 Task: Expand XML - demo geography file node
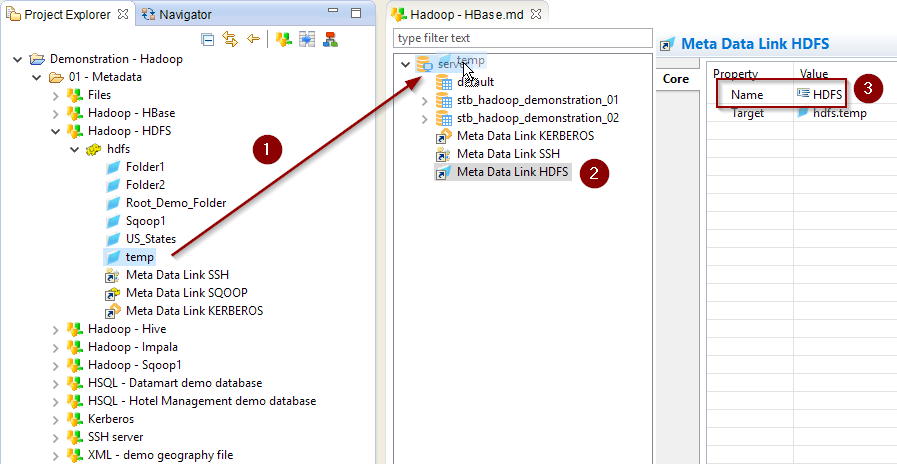tap(55, 455)
